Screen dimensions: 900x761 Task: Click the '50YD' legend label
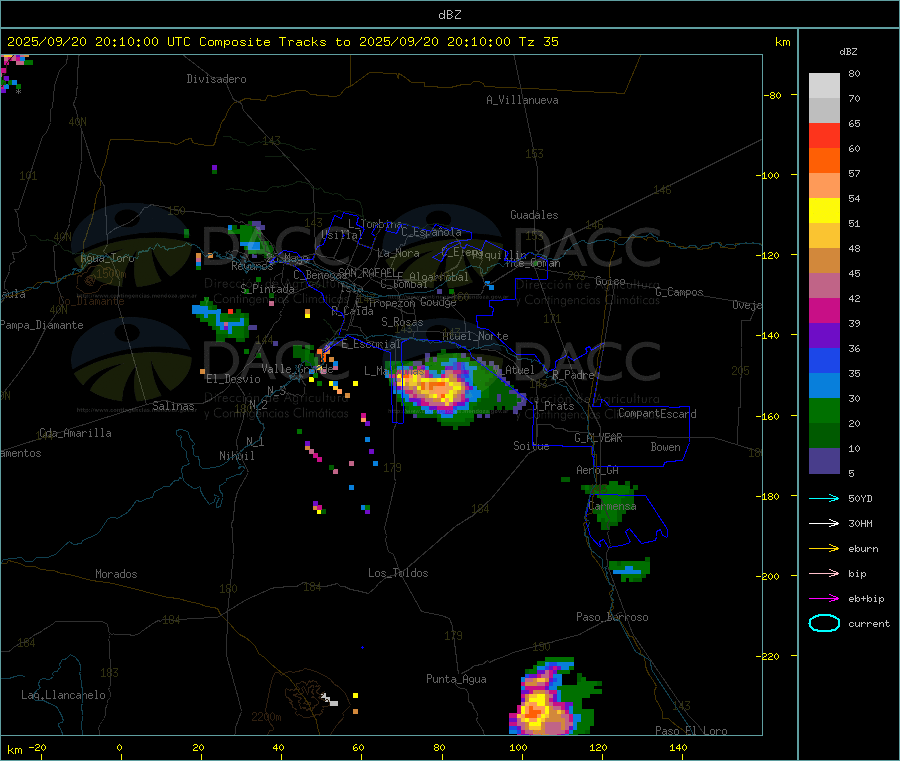[x=860, y=498]
